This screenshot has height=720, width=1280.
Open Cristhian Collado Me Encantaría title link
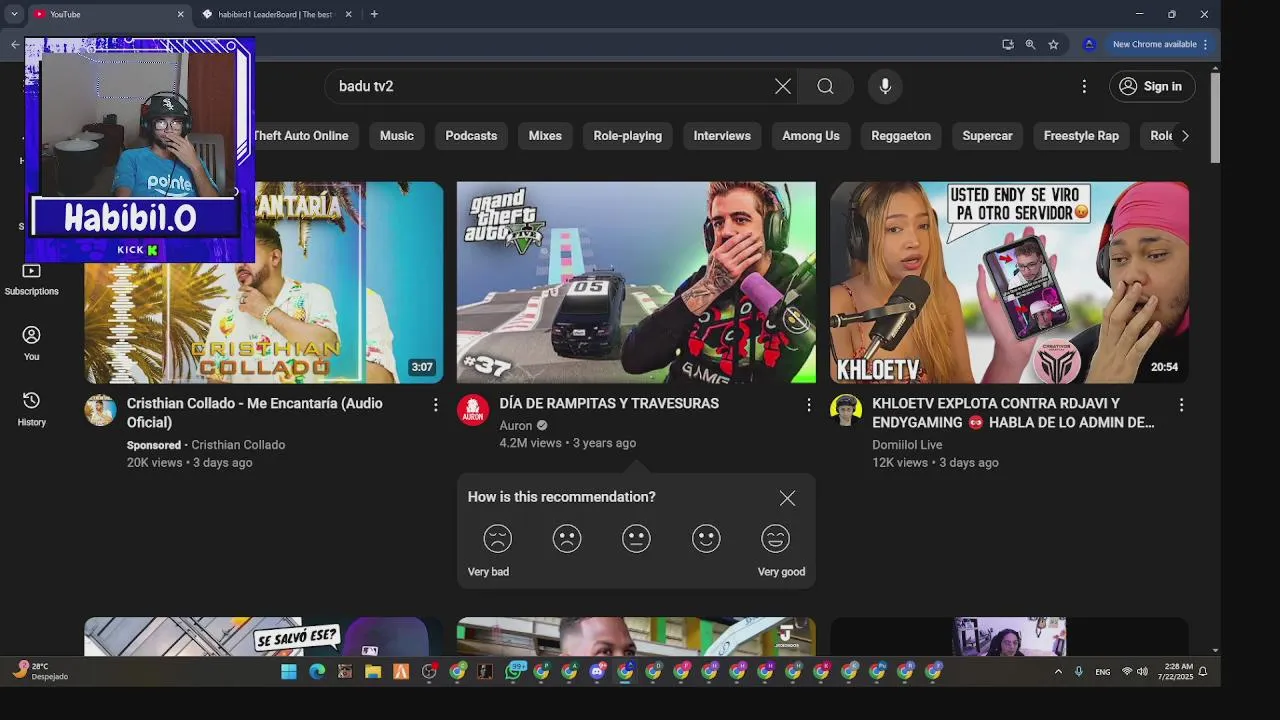[254, 413]
